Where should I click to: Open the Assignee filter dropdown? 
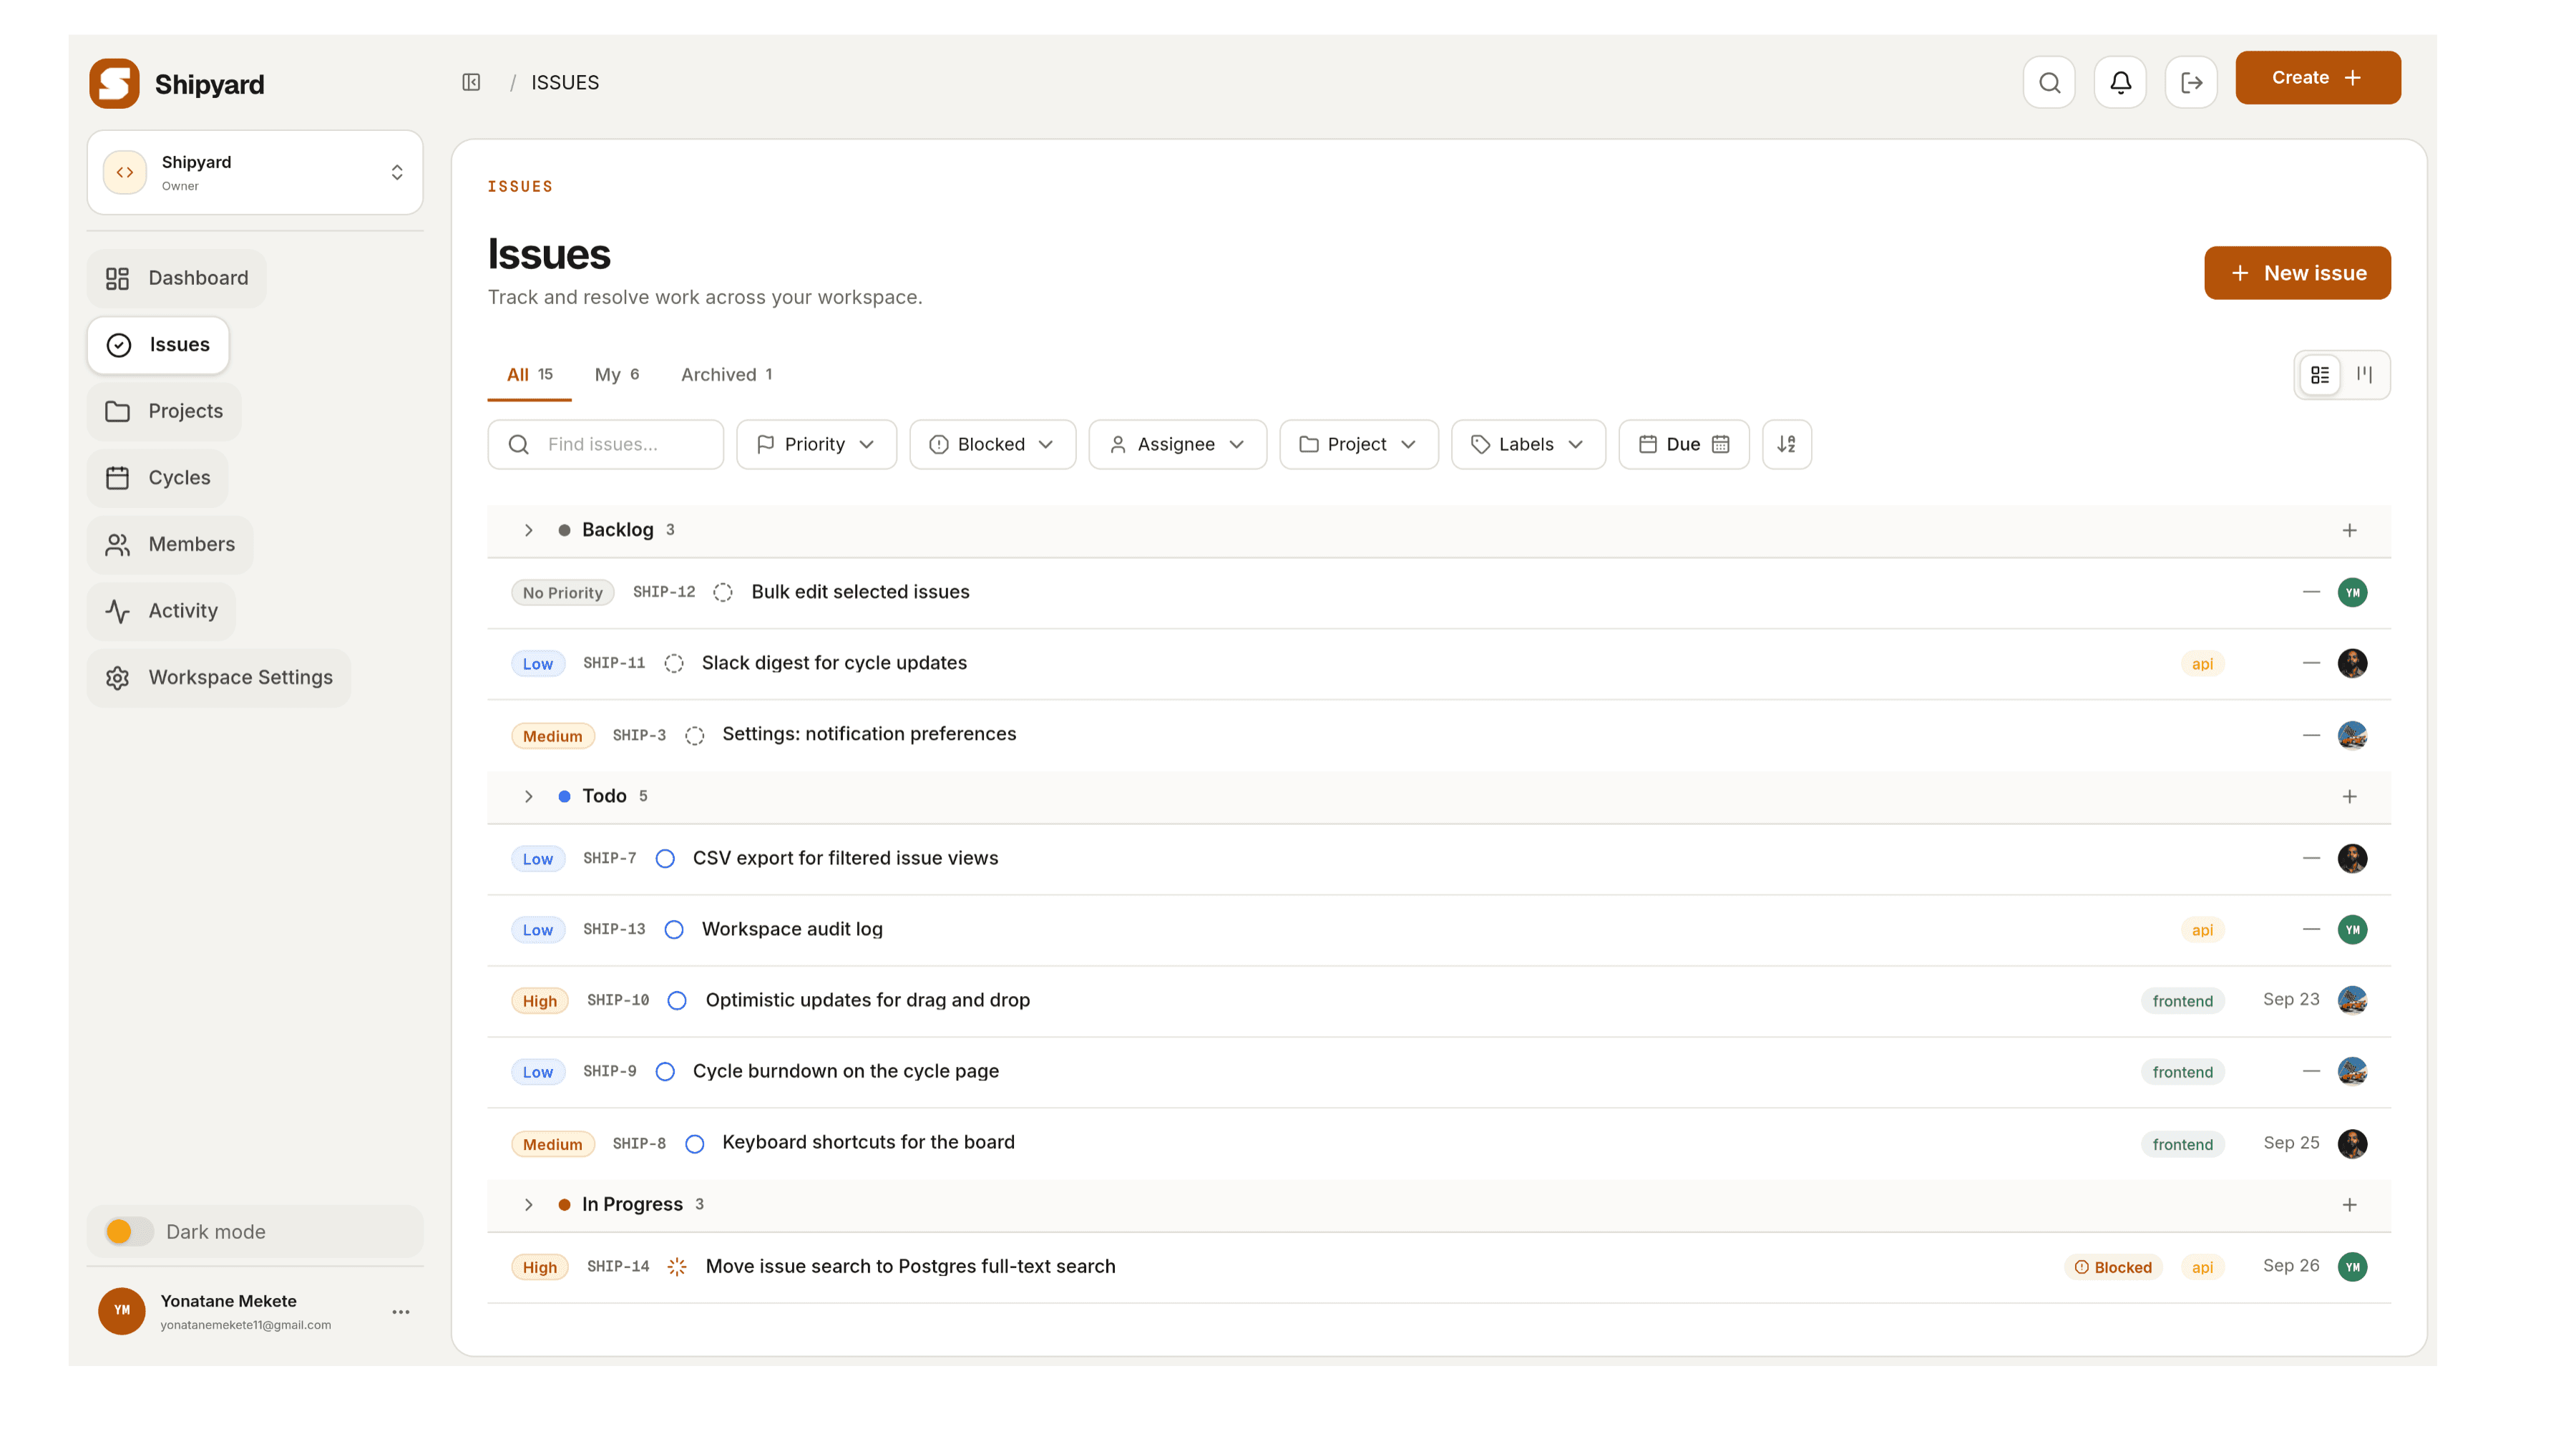click(1177, 444)
